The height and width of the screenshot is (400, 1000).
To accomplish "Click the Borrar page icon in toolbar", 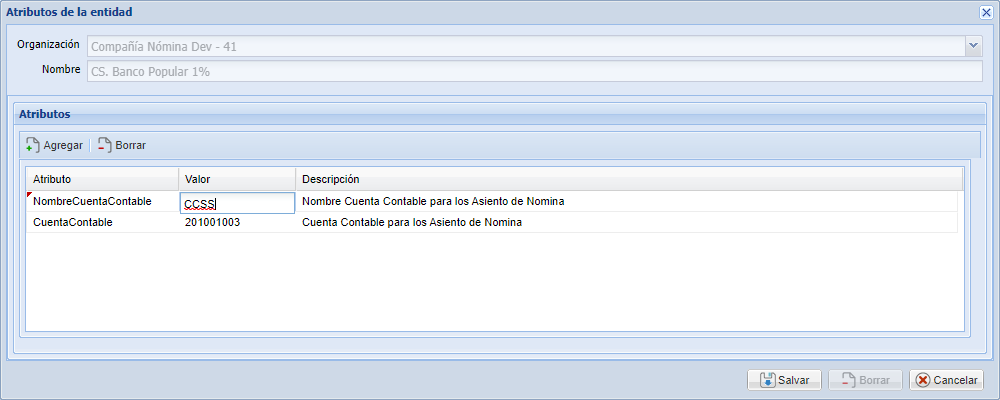I will pos(105,145).
